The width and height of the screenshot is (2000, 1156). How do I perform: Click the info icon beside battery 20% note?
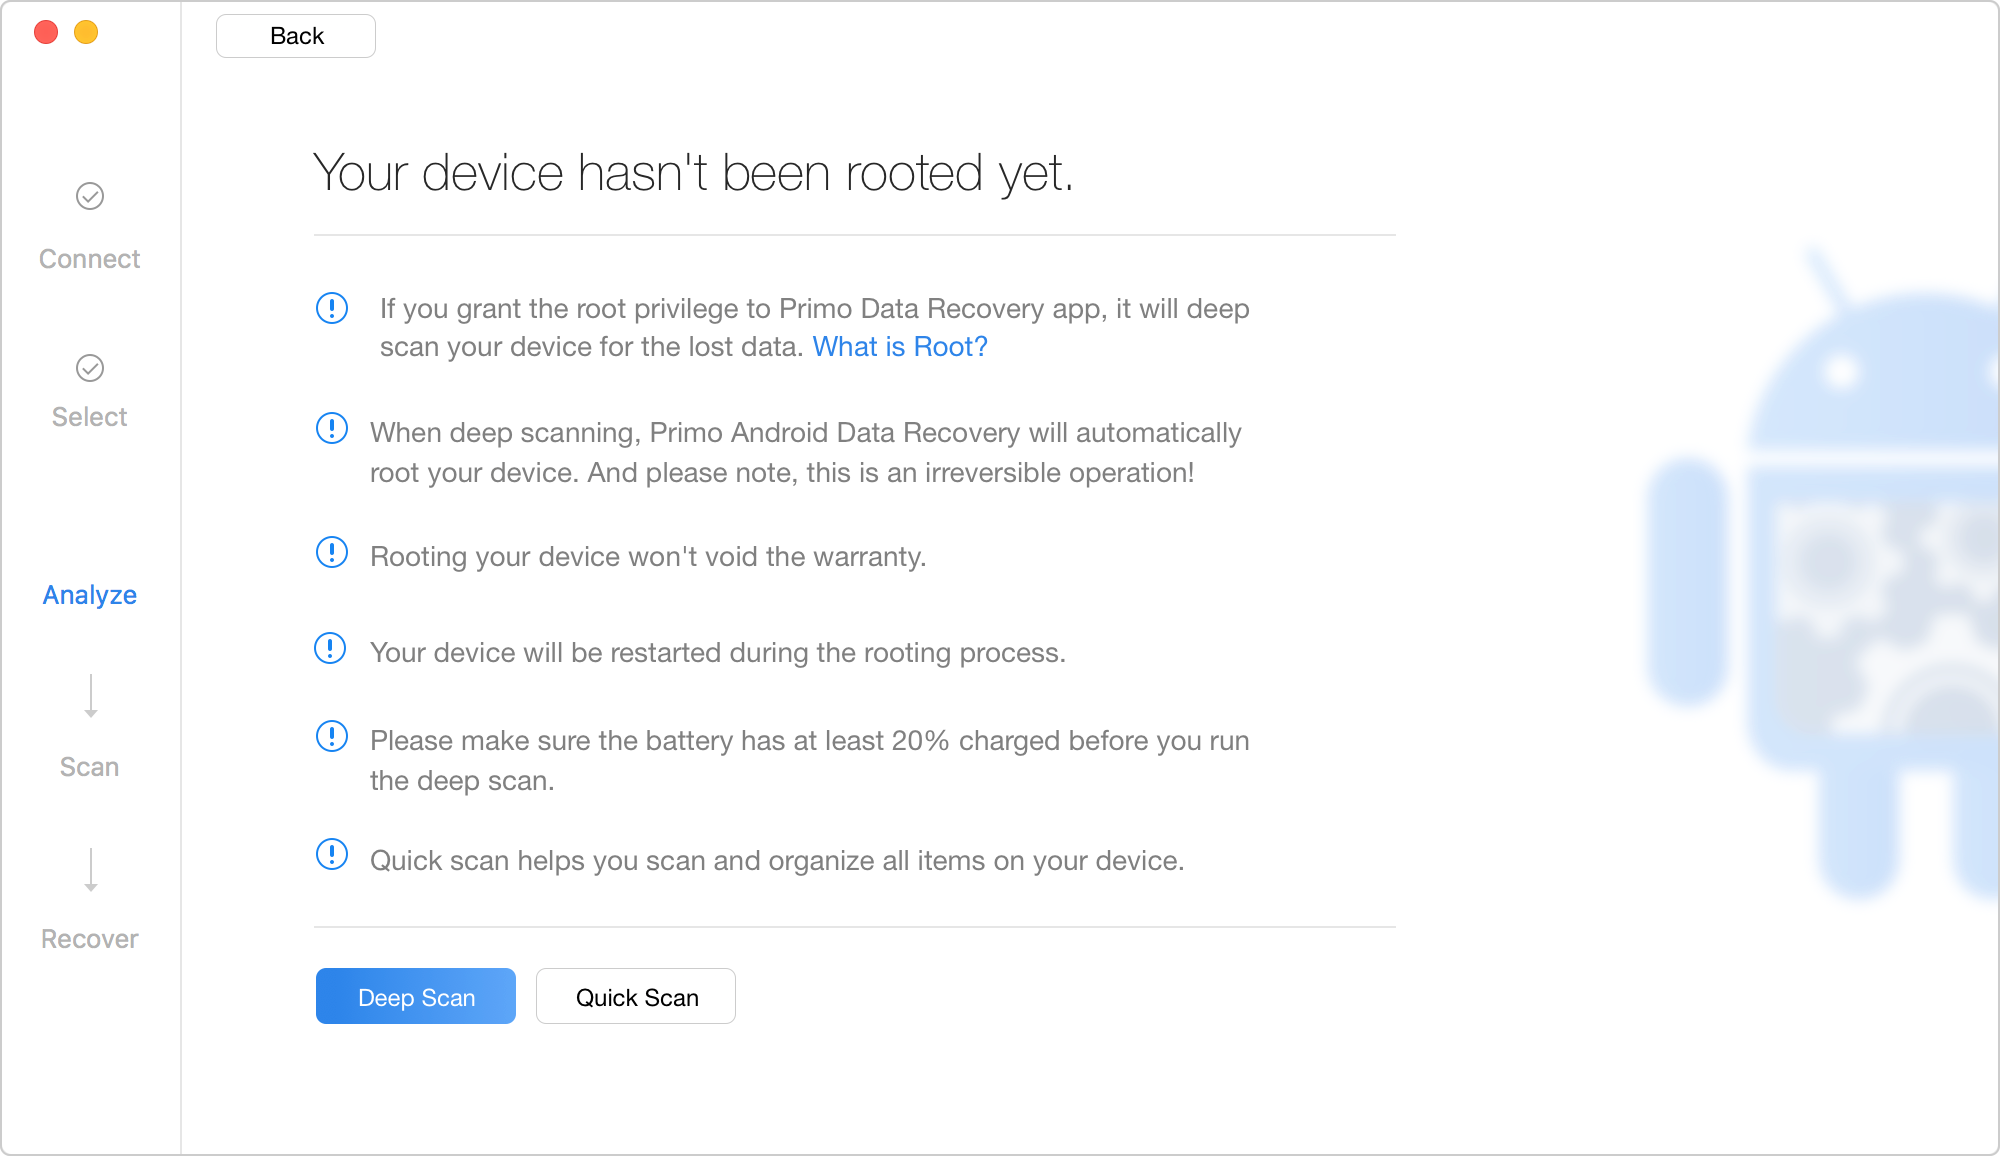(332, 736)
